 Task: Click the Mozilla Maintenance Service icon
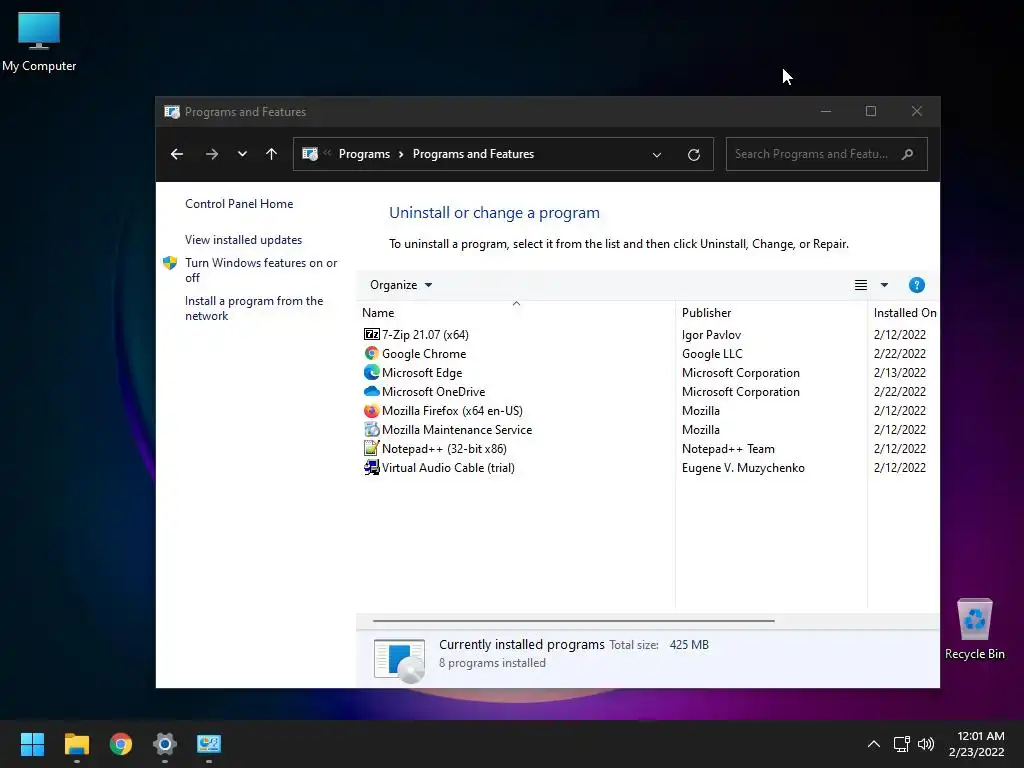[x=371, y=429]
